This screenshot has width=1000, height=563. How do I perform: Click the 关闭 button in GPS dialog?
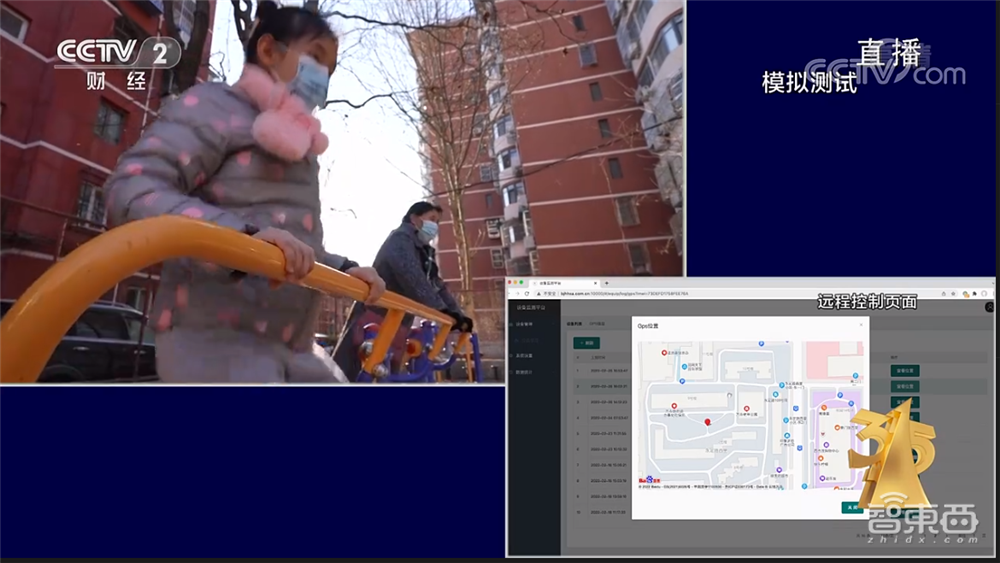pos(852,508)
